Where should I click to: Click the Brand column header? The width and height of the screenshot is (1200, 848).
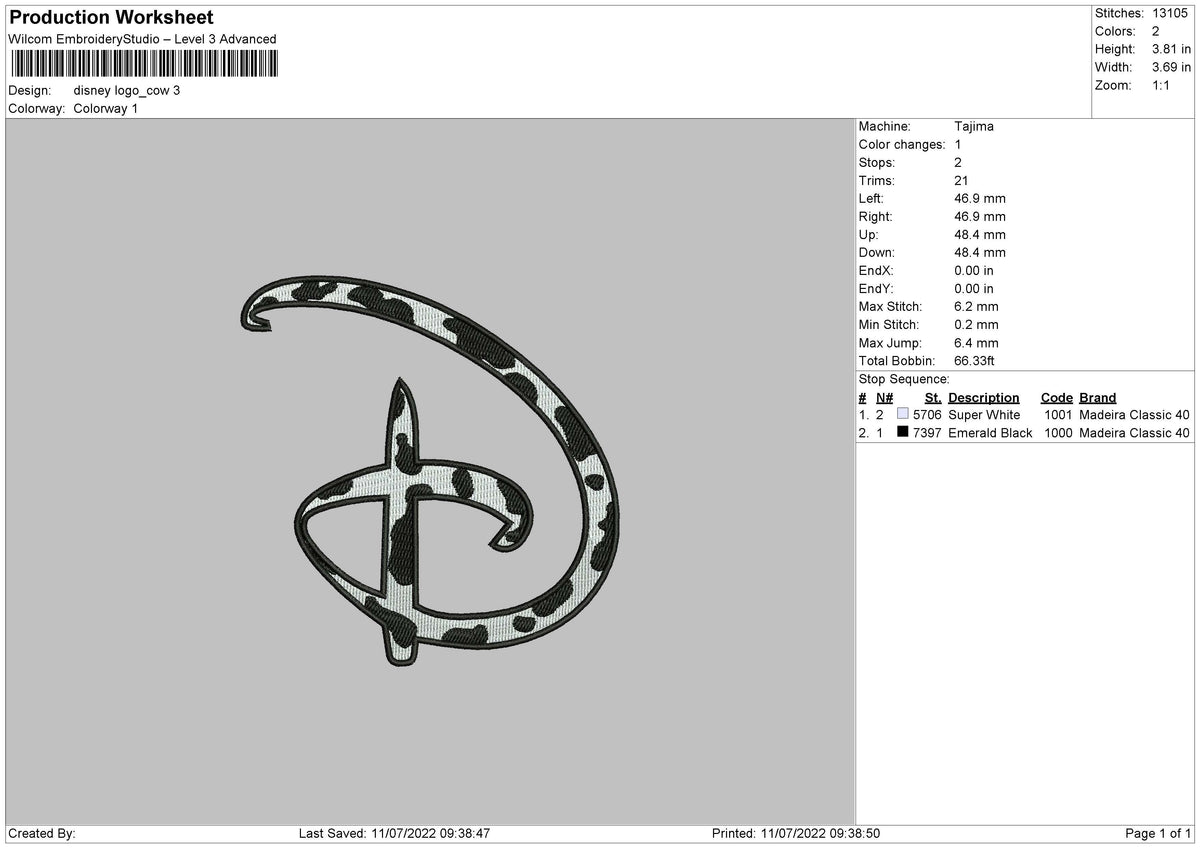1098,398
